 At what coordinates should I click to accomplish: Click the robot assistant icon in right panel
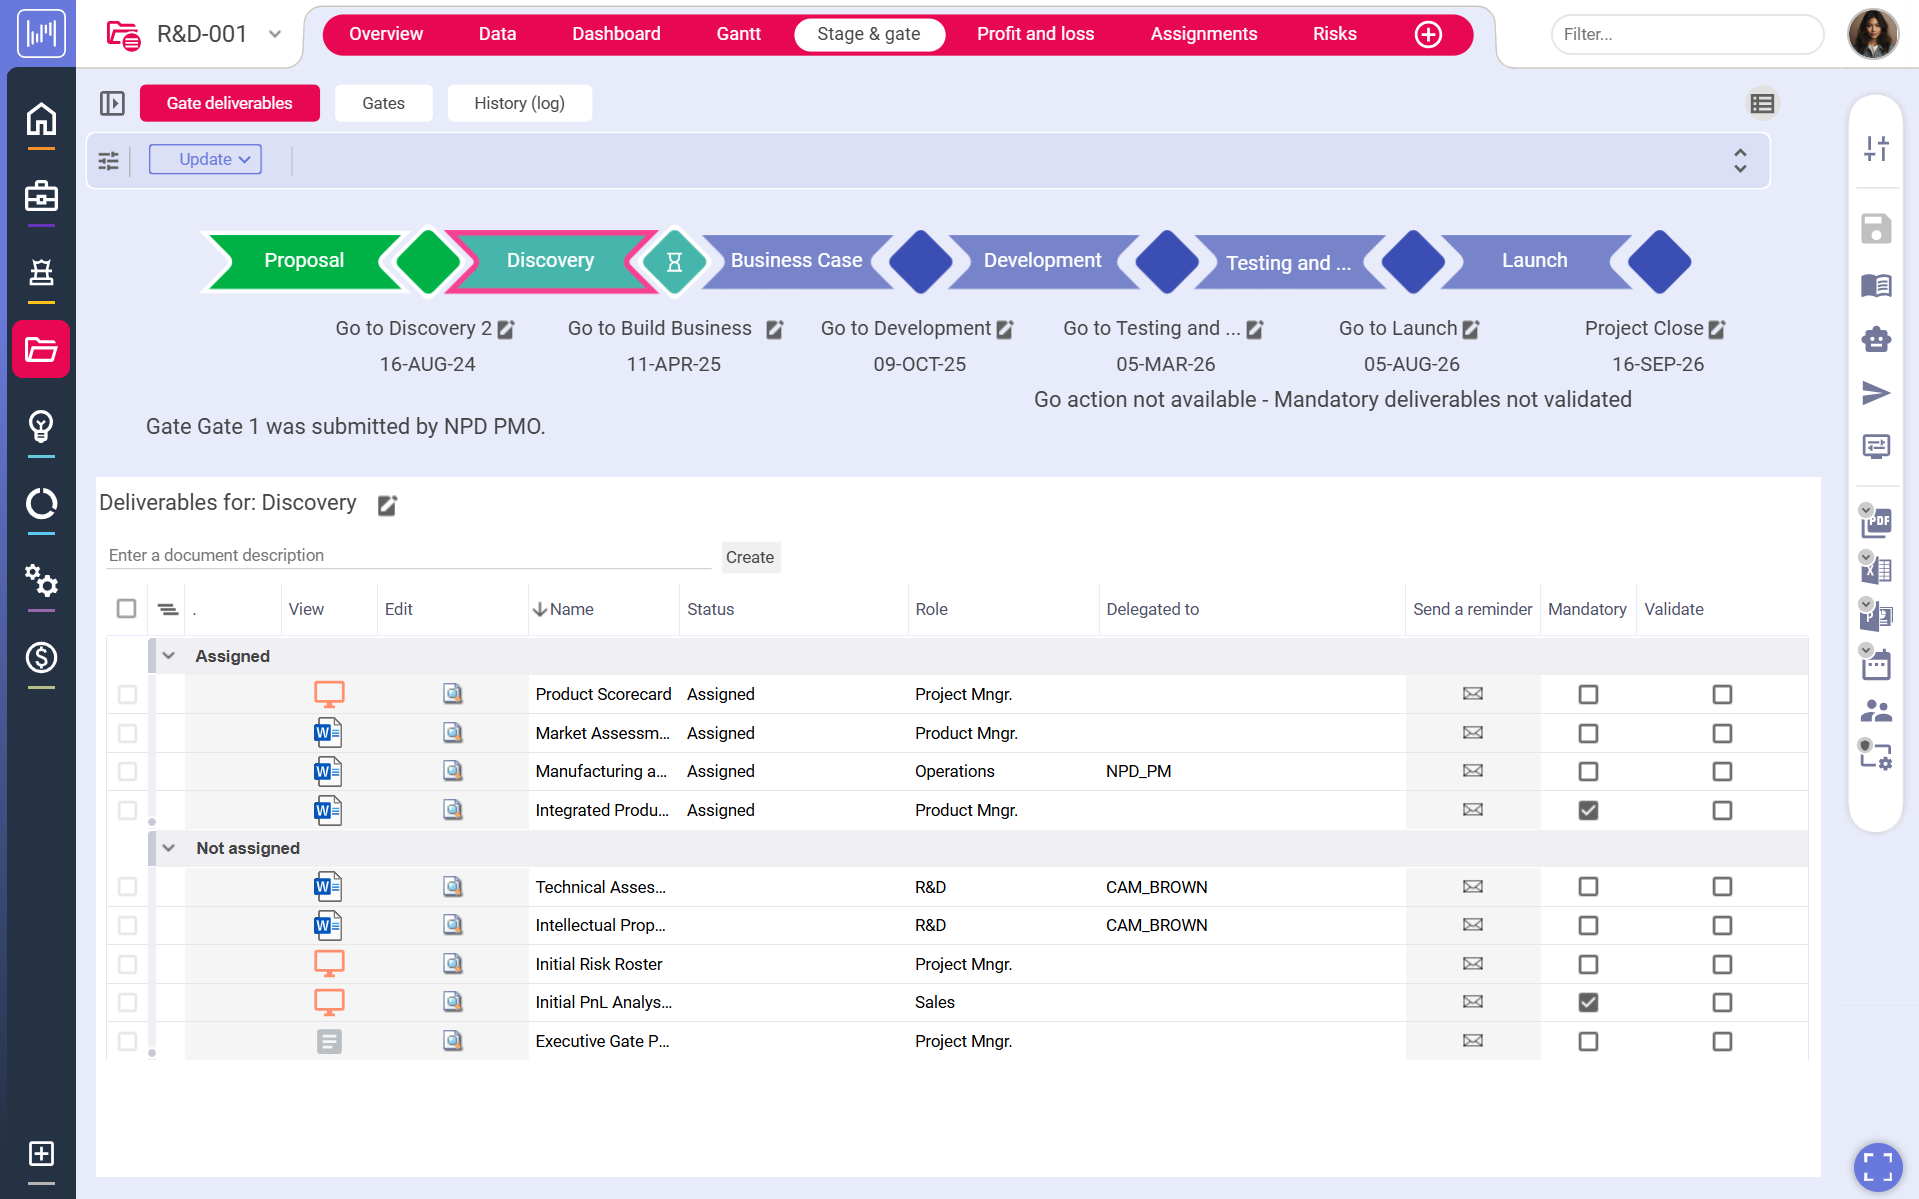pyautogui.click(x=1876, y=340)
